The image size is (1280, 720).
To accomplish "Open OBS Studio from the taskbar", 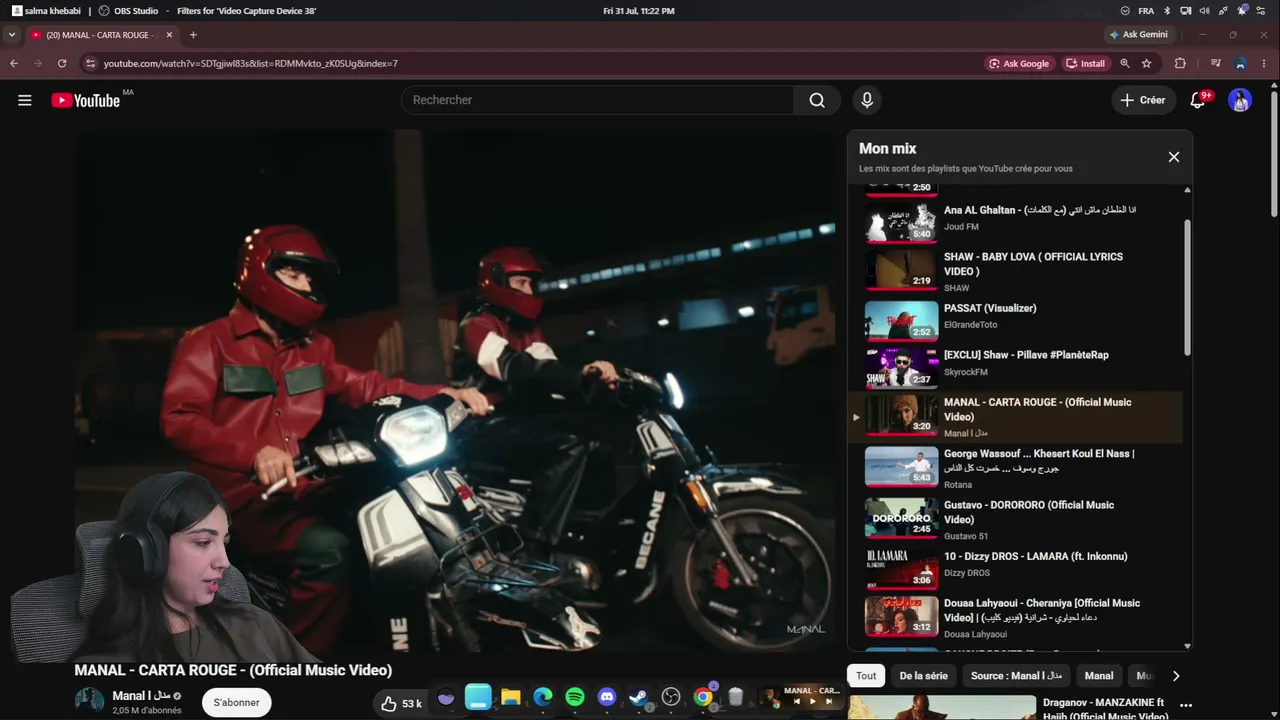I will (x=671, y=697).
